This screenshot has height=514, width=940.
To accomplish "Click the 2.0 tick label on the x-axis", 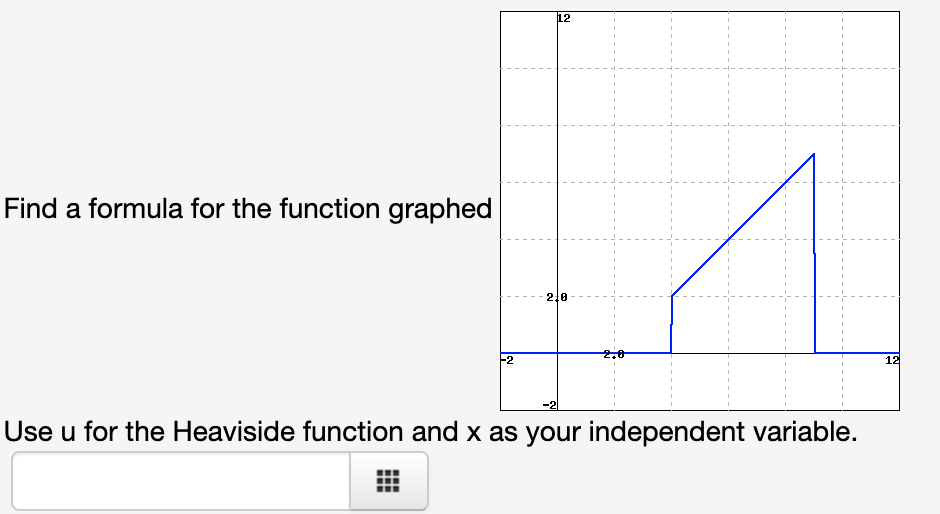I will tap(614, 354).
